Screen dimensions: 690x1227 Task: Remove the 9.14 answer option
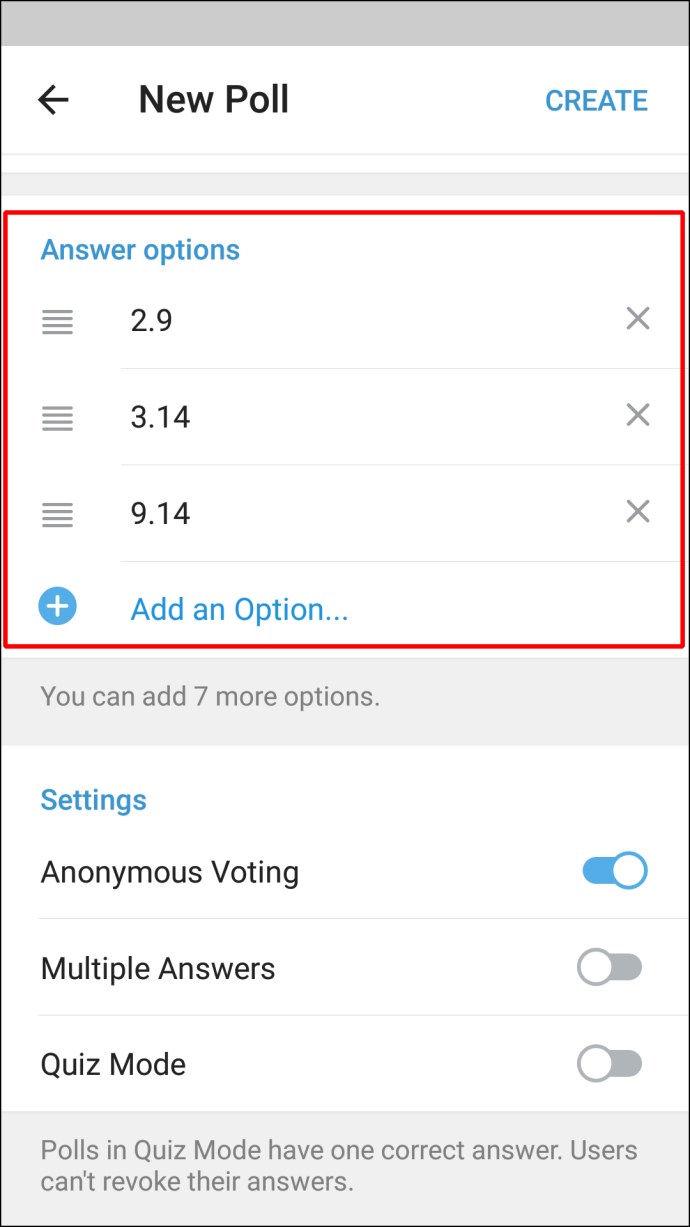click(x=638, y=512)
